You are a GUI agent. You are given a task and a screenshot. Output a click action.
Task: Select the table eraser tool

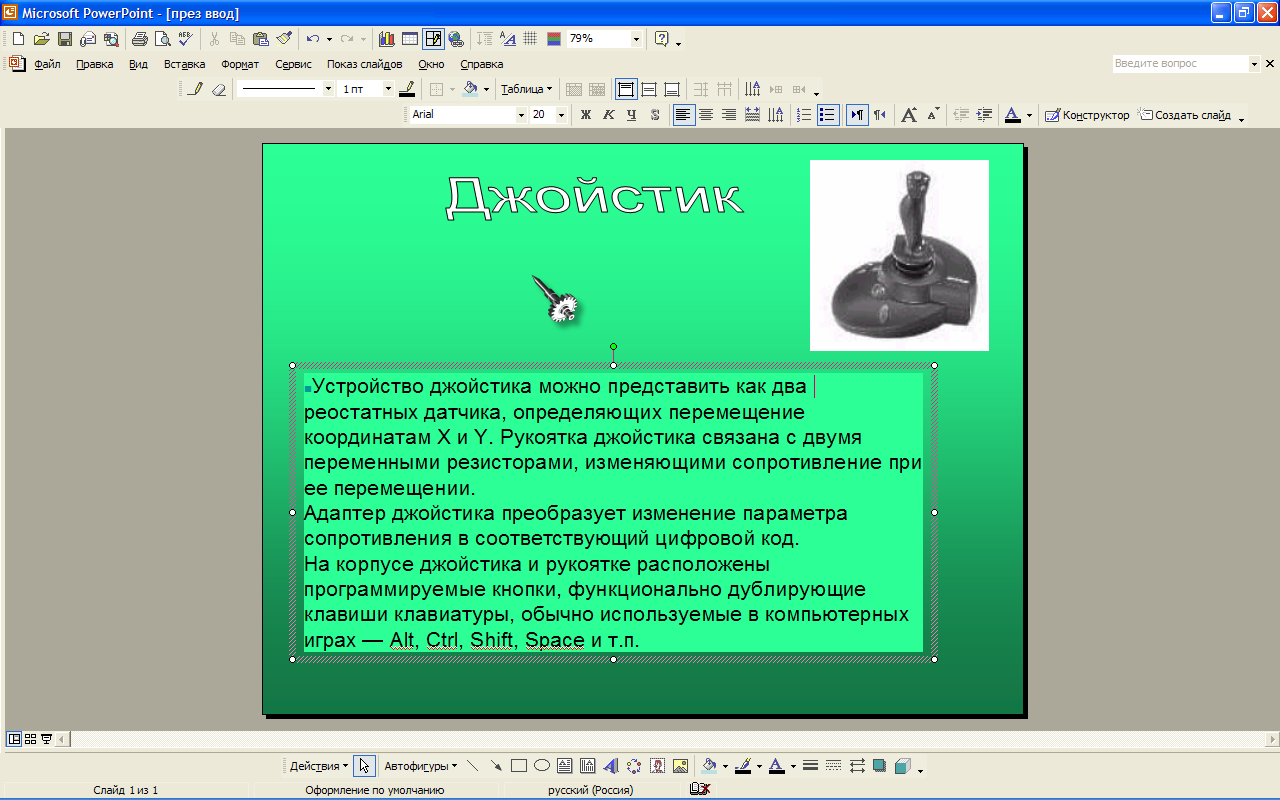click(219, 89)
